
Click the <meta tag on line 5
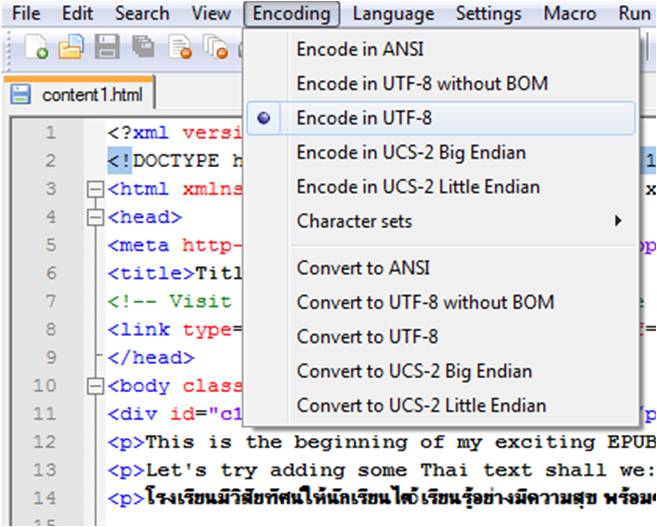click(x=138, y=245)
